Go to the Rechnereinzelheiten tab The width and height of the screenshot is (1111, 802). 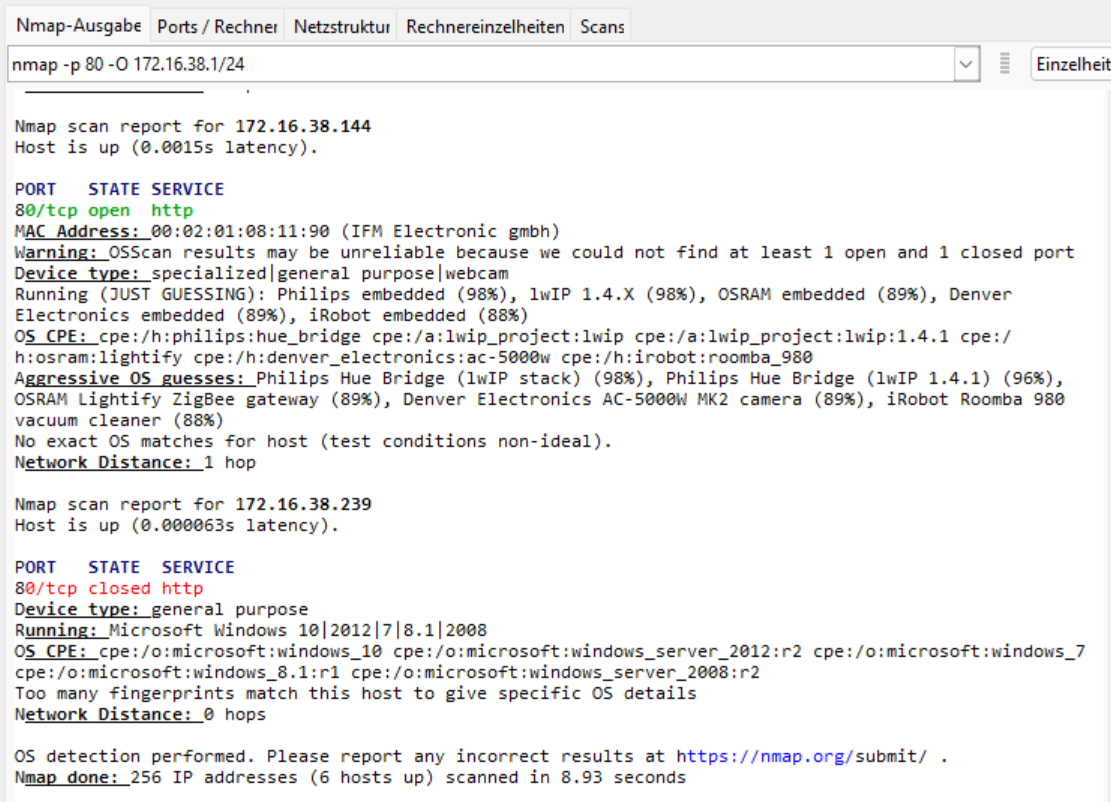pyautogui.click(x=485, y=27)
